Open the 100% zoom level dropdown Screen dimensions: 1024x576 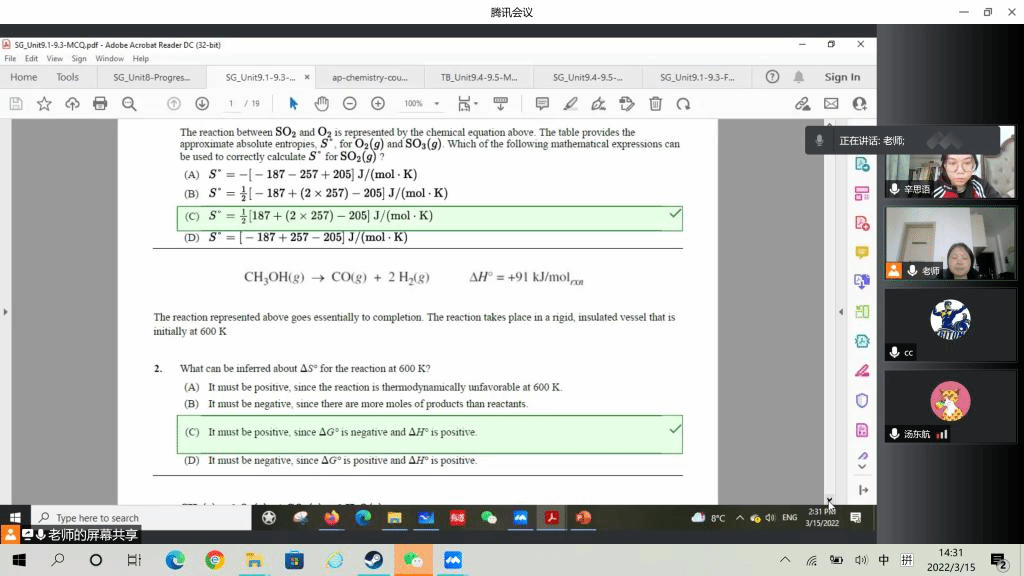point(421,104)
